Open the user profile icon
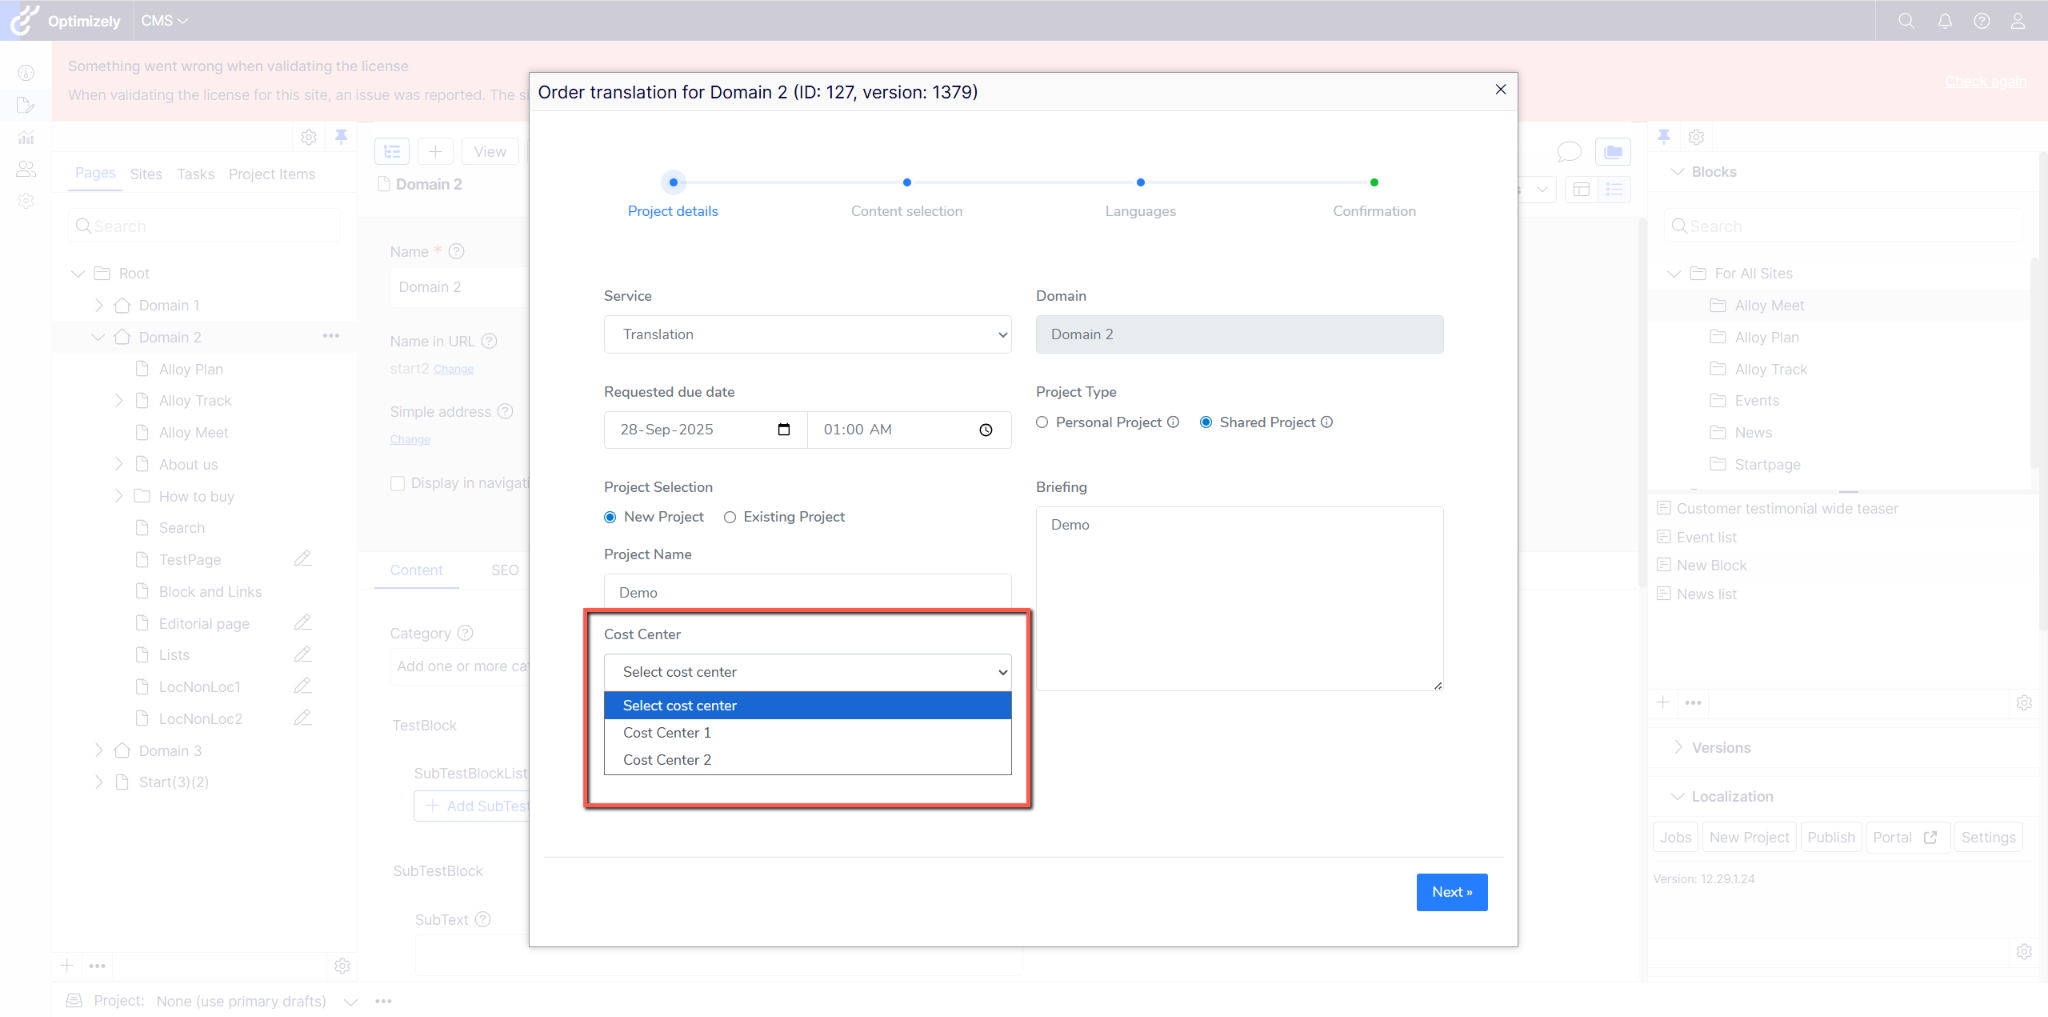The image size is (2048, 1017). pos(2018,21)
